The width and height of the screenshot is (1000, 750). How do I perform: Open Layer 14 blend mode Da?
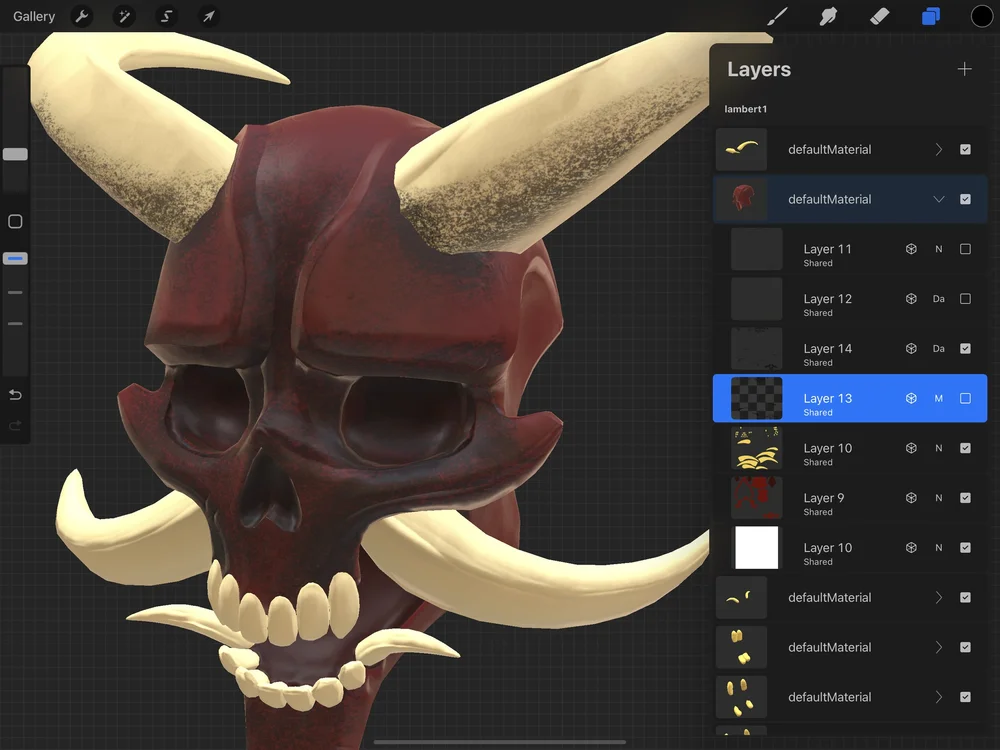click(938, 348)
